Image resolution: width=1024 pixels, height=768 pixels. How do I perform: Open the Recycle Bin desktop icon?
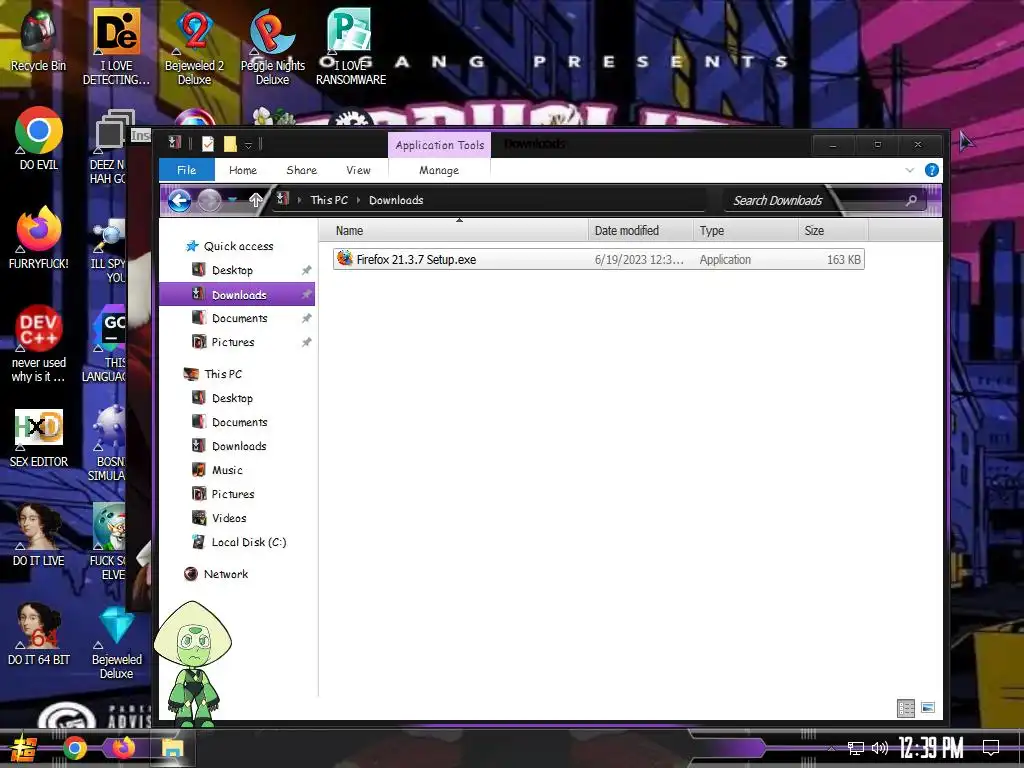click(38, 40)
